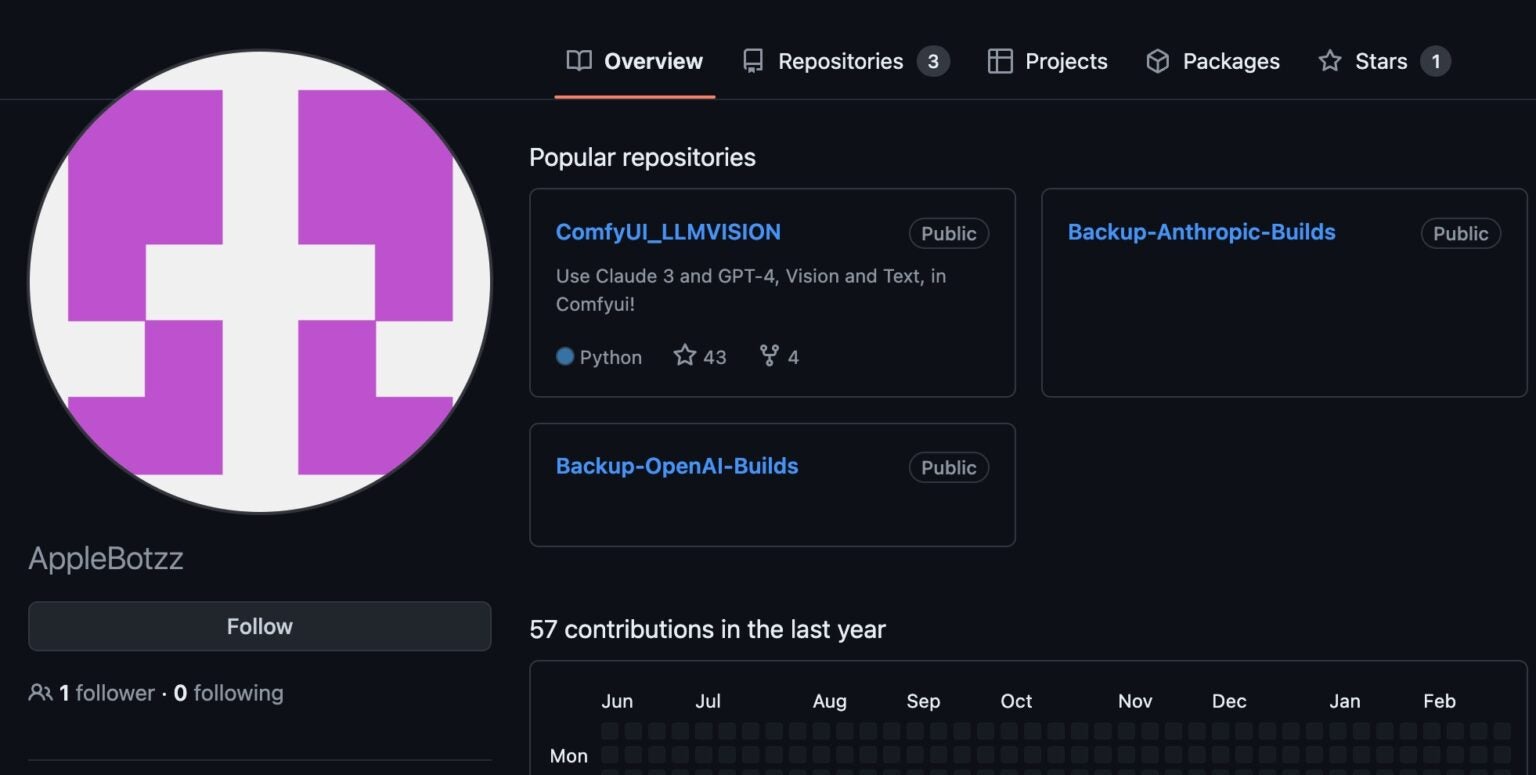This screenshot has height=775, width=1536.
Task: Open the ComfyUI_LLMVISION repository link
Action: click(668, 232)
